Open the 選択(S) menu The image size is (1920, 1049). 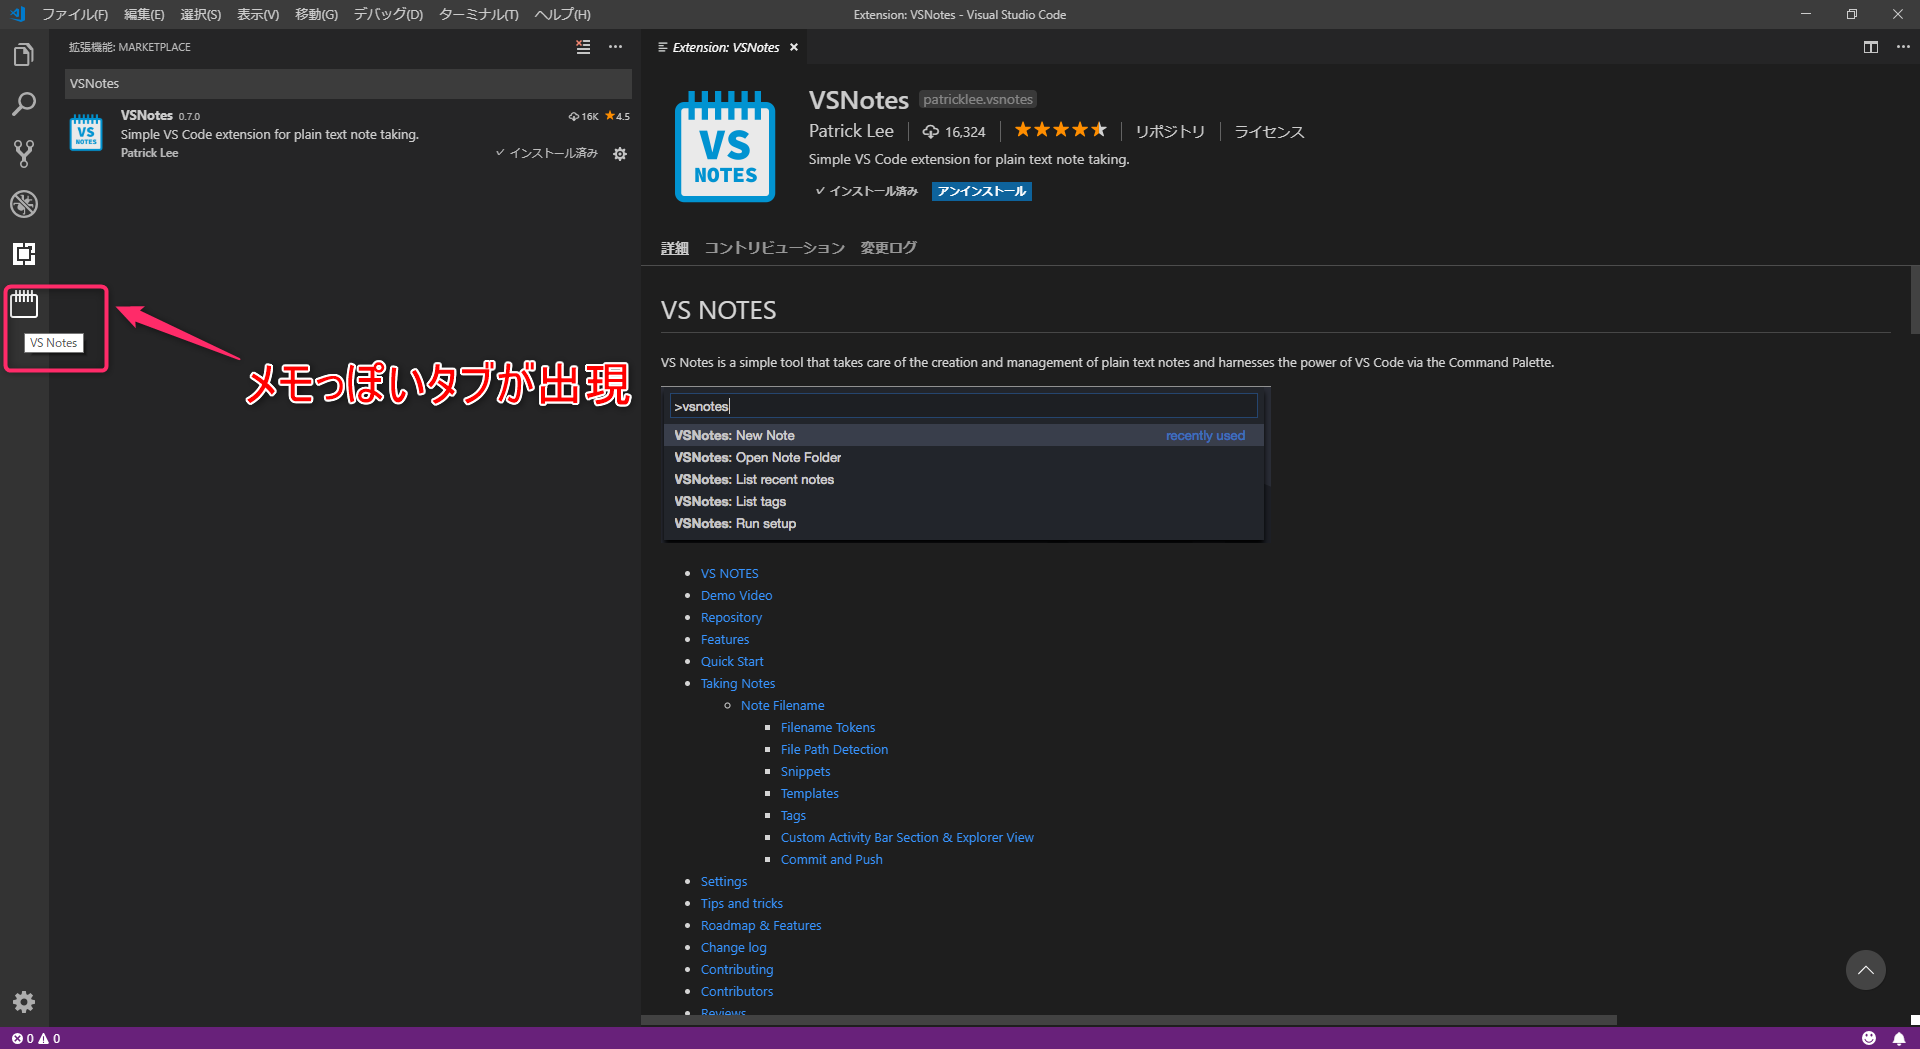[201, 14]
